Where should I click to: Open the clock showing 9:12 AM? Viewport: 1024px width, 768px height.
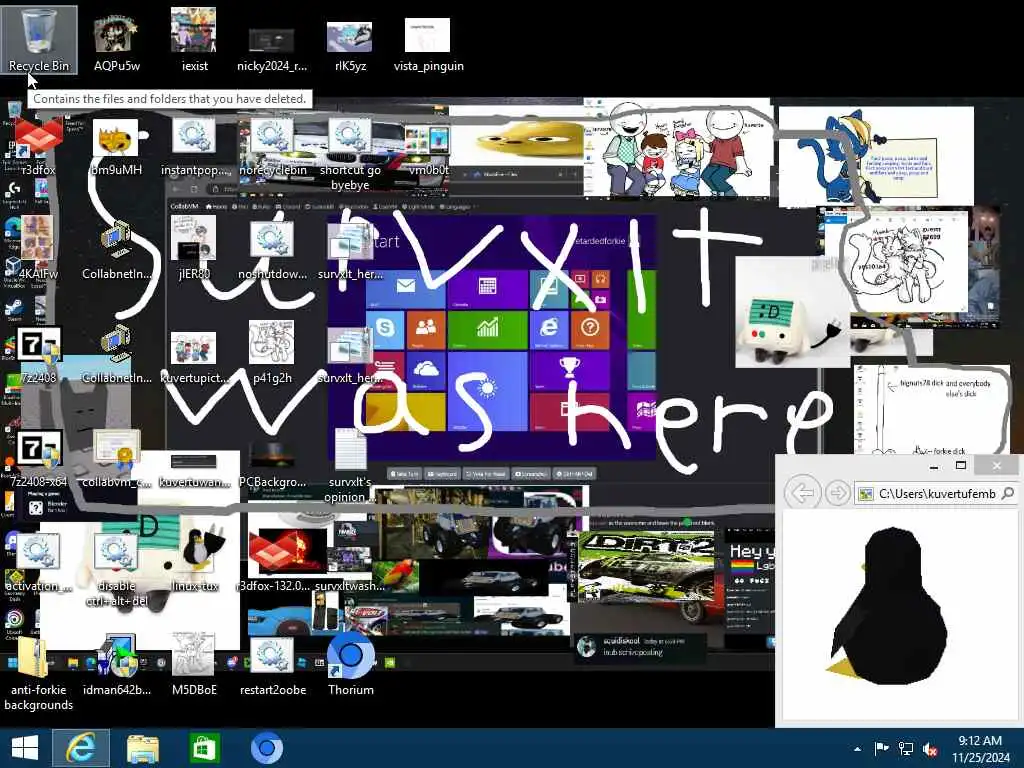[980, 749]
